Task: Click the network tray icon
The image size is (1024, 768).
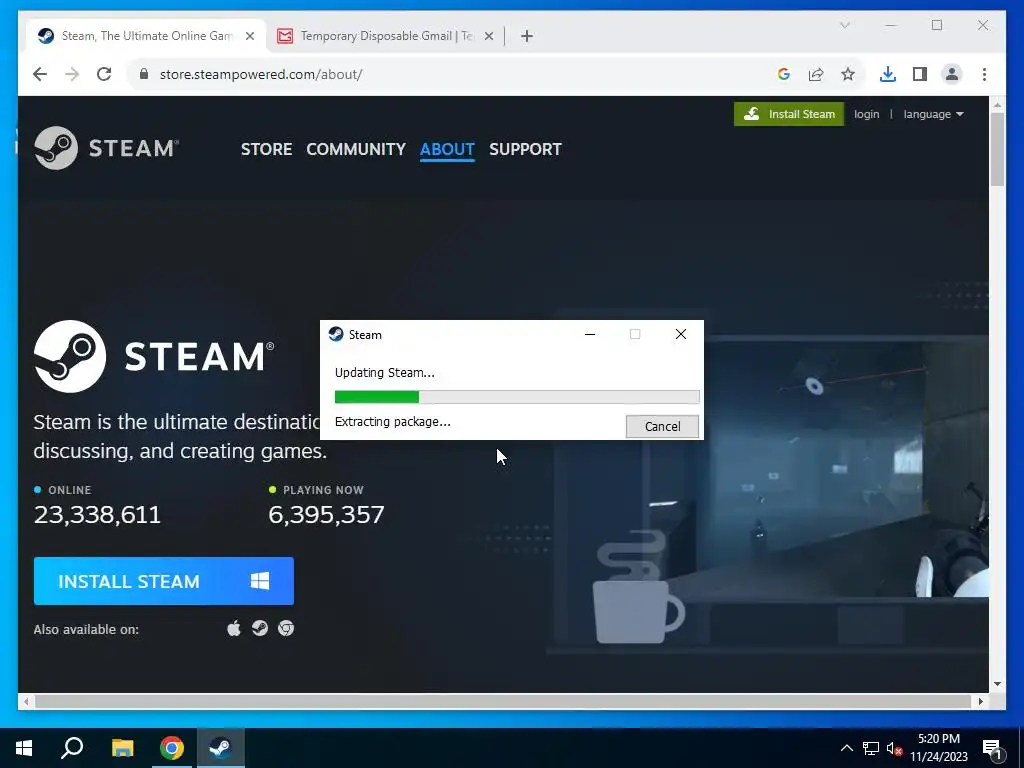Action: [x=871, y=748]
